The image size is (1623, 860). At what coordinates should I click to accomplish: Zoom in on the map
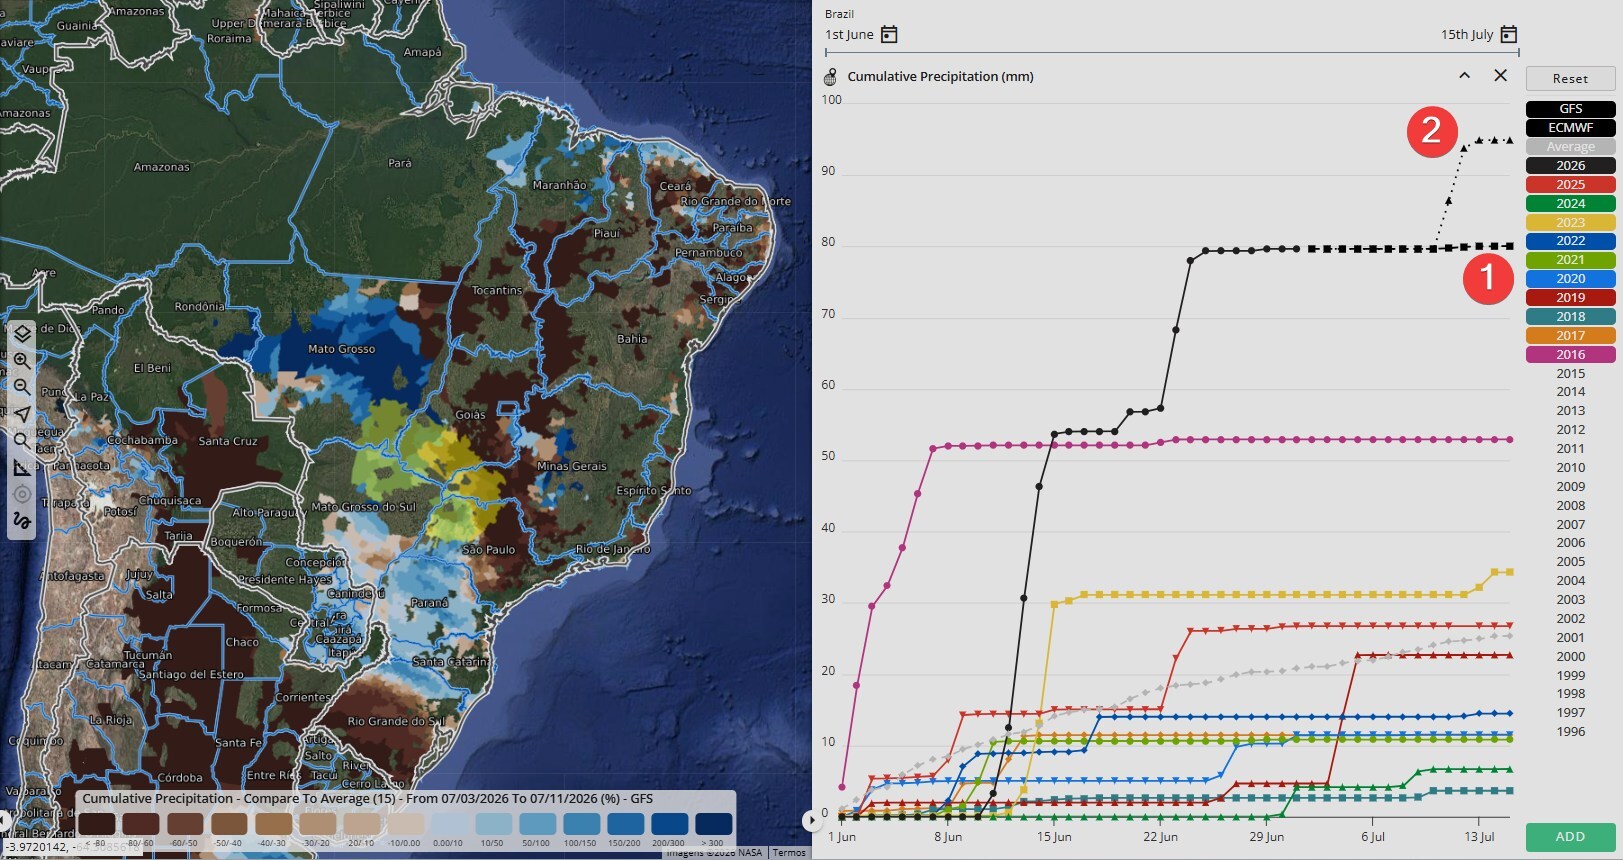click(22, 360)
